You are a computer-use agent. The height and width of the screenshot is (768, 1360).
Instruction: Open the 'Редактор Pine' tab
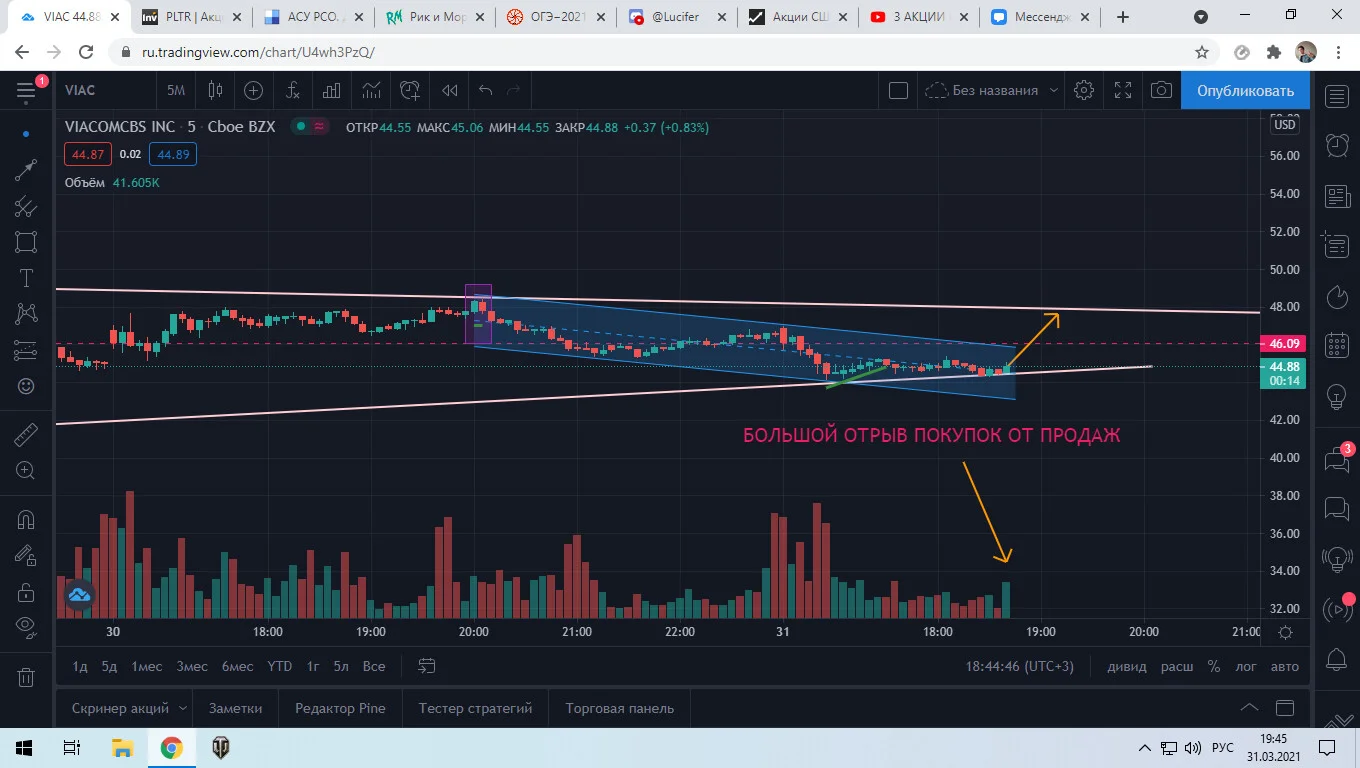tap(340, 708)
